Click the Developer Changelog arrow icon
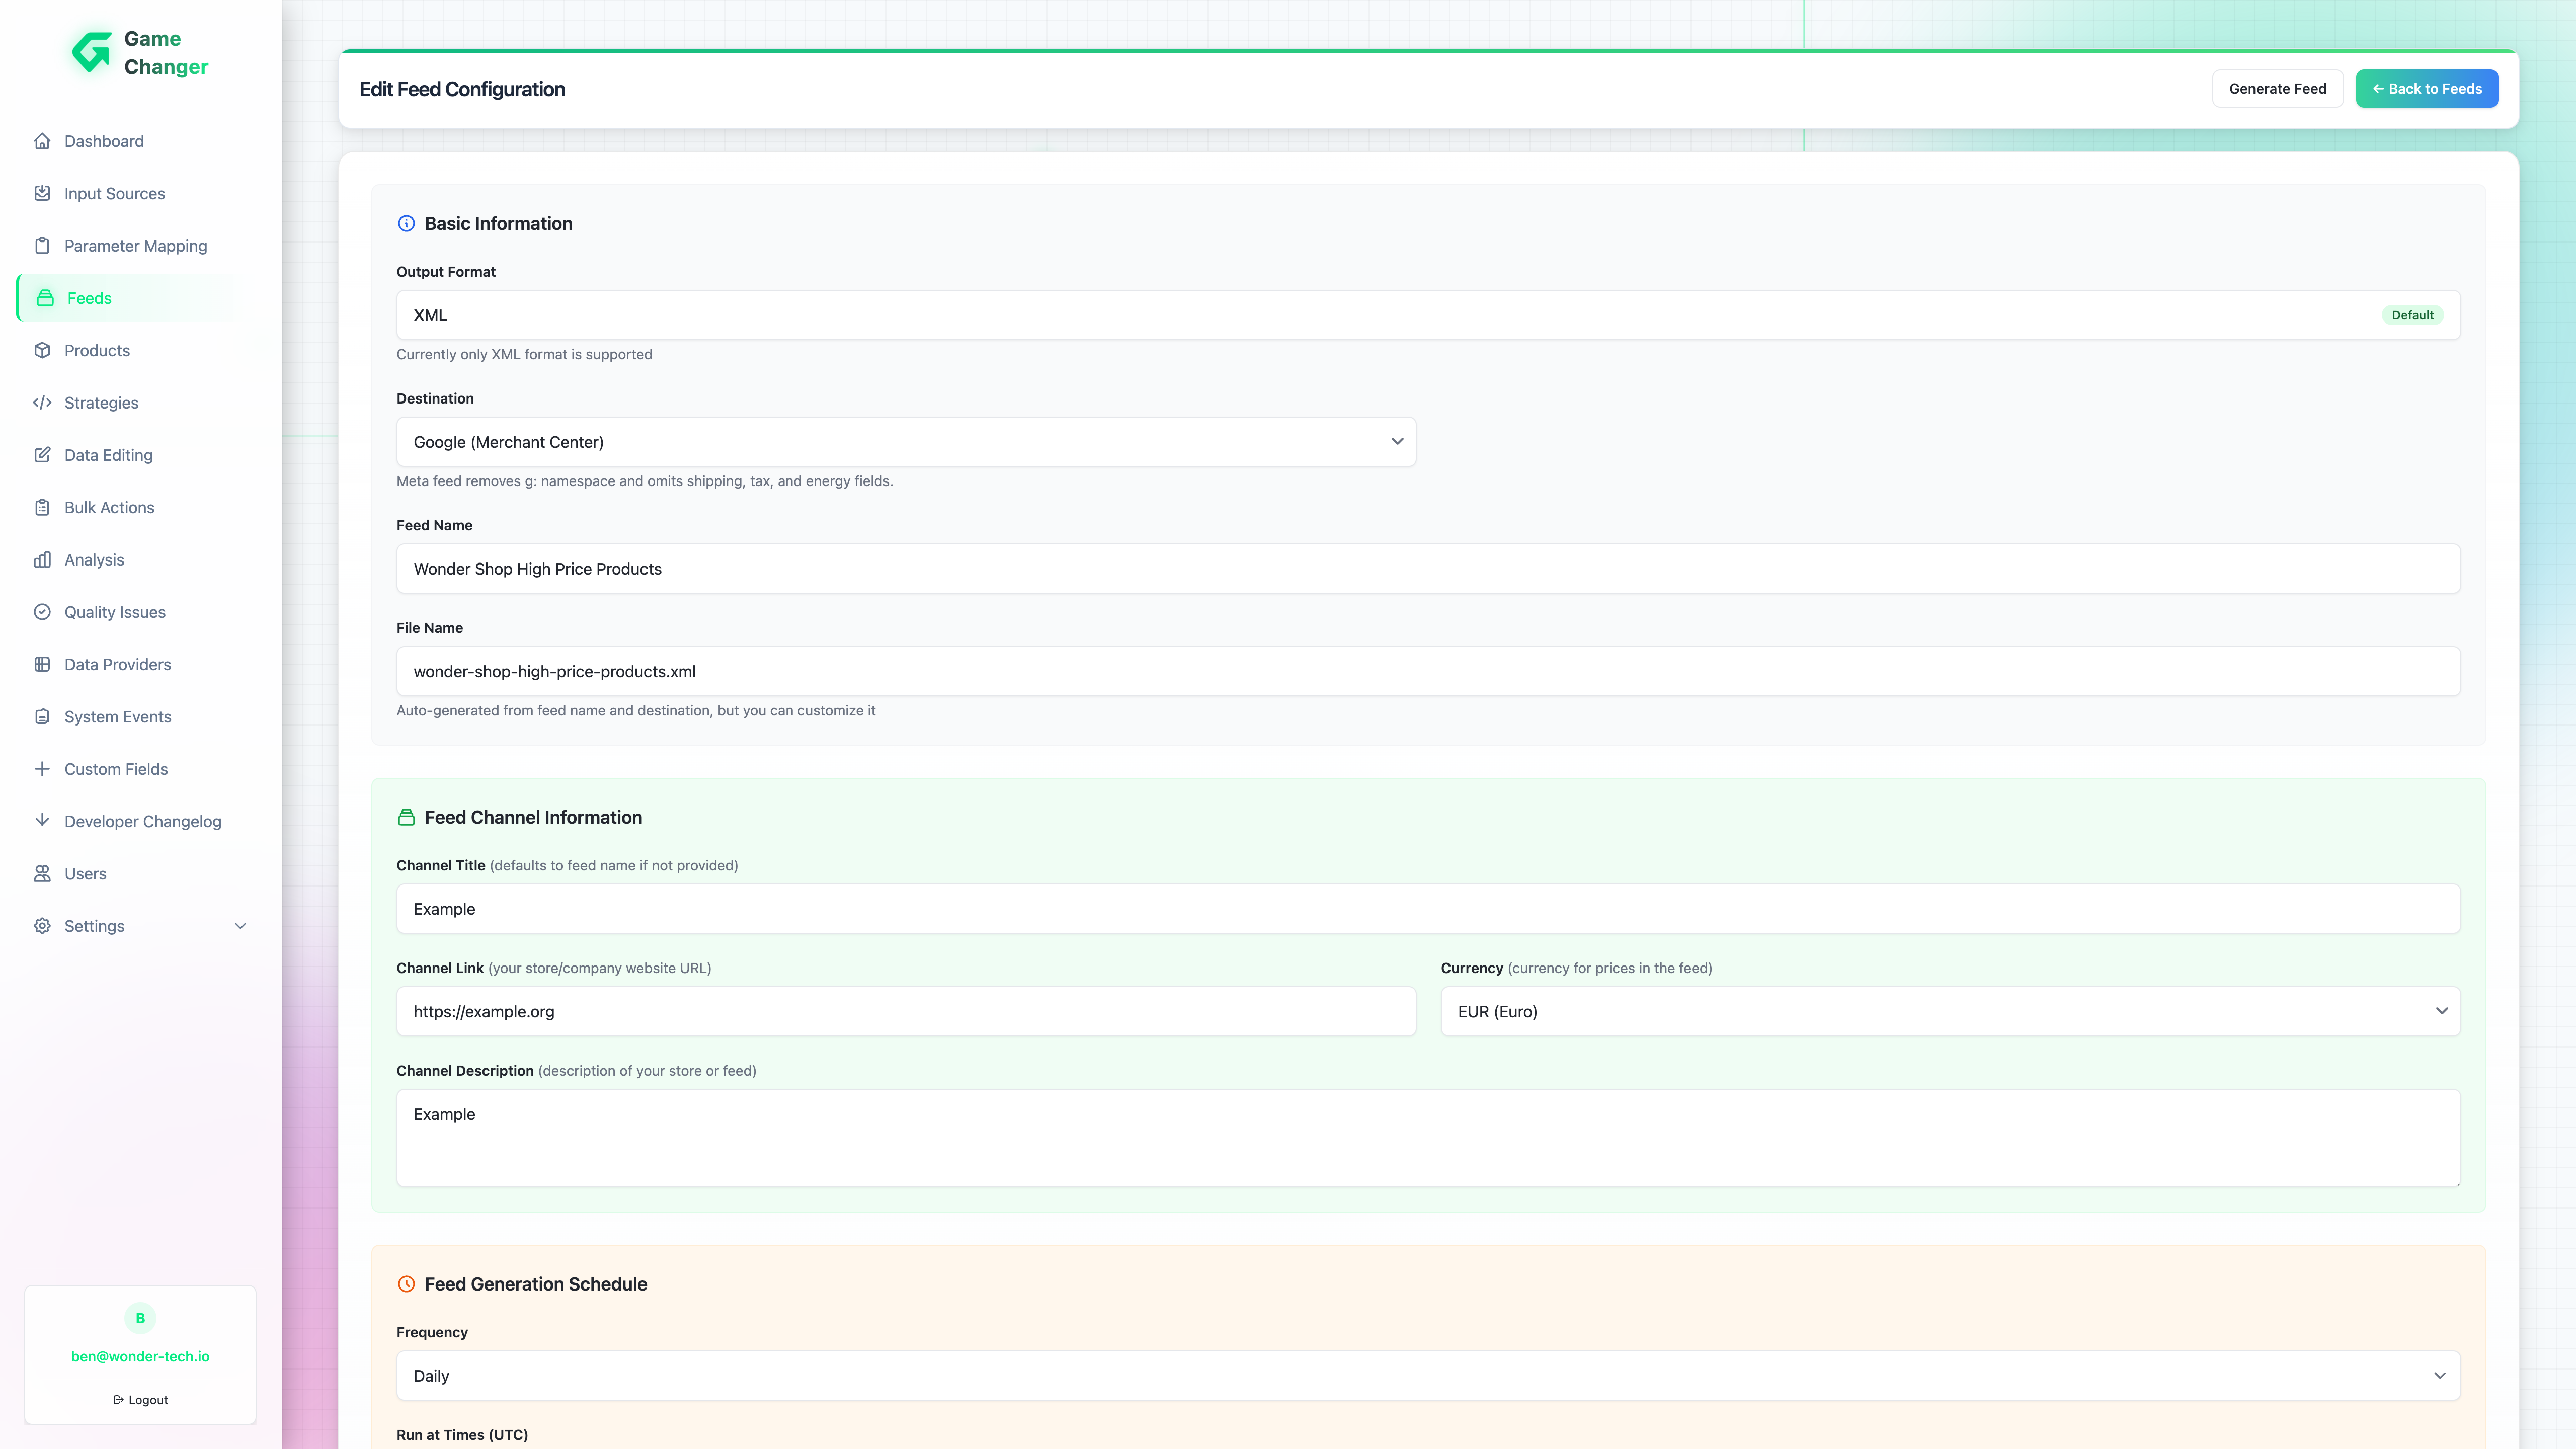 pos(42,820)
